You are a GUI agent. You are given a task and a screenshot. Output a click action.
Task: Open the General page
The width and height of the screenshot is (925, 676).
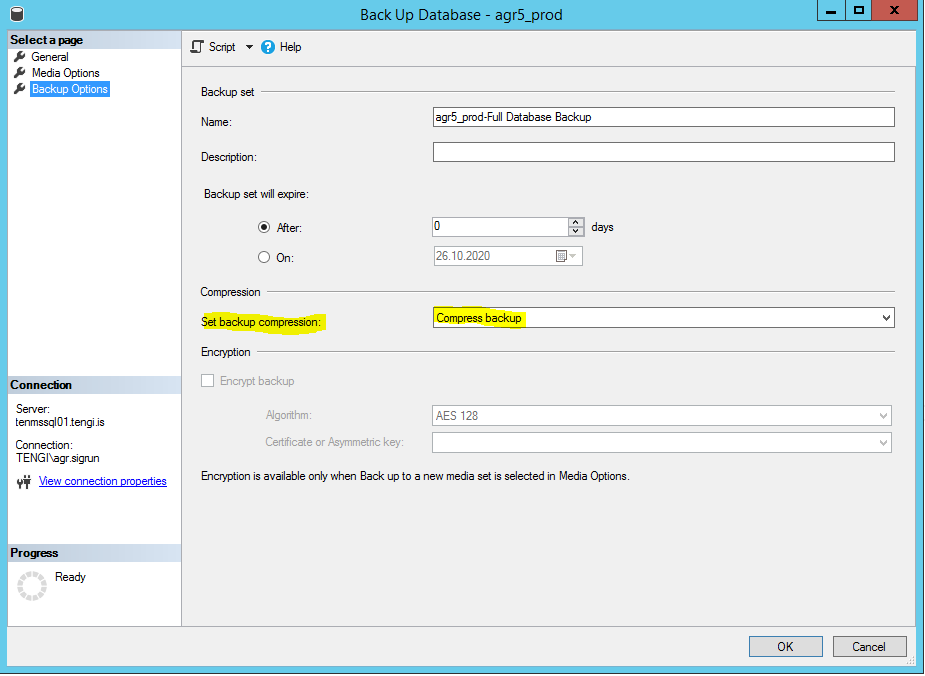click(50, 57)
